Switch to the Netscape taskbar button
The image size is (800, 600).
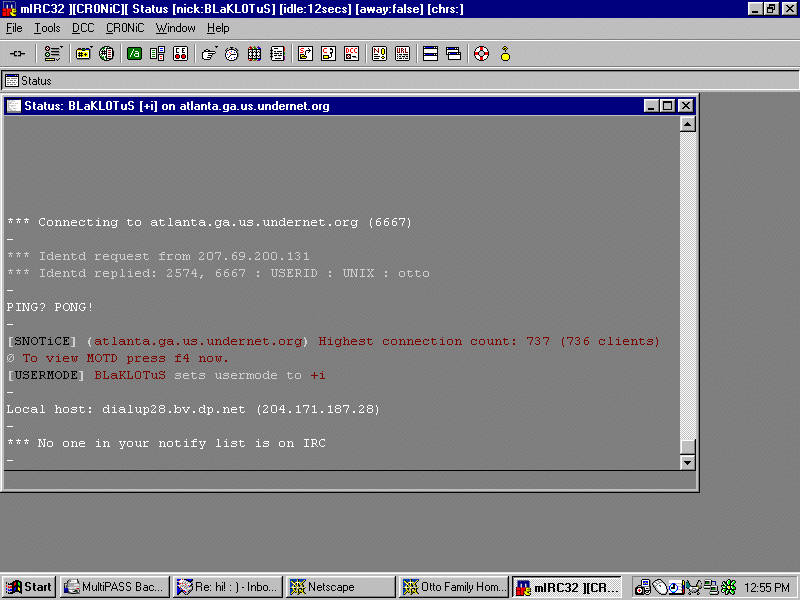point(341,587)
